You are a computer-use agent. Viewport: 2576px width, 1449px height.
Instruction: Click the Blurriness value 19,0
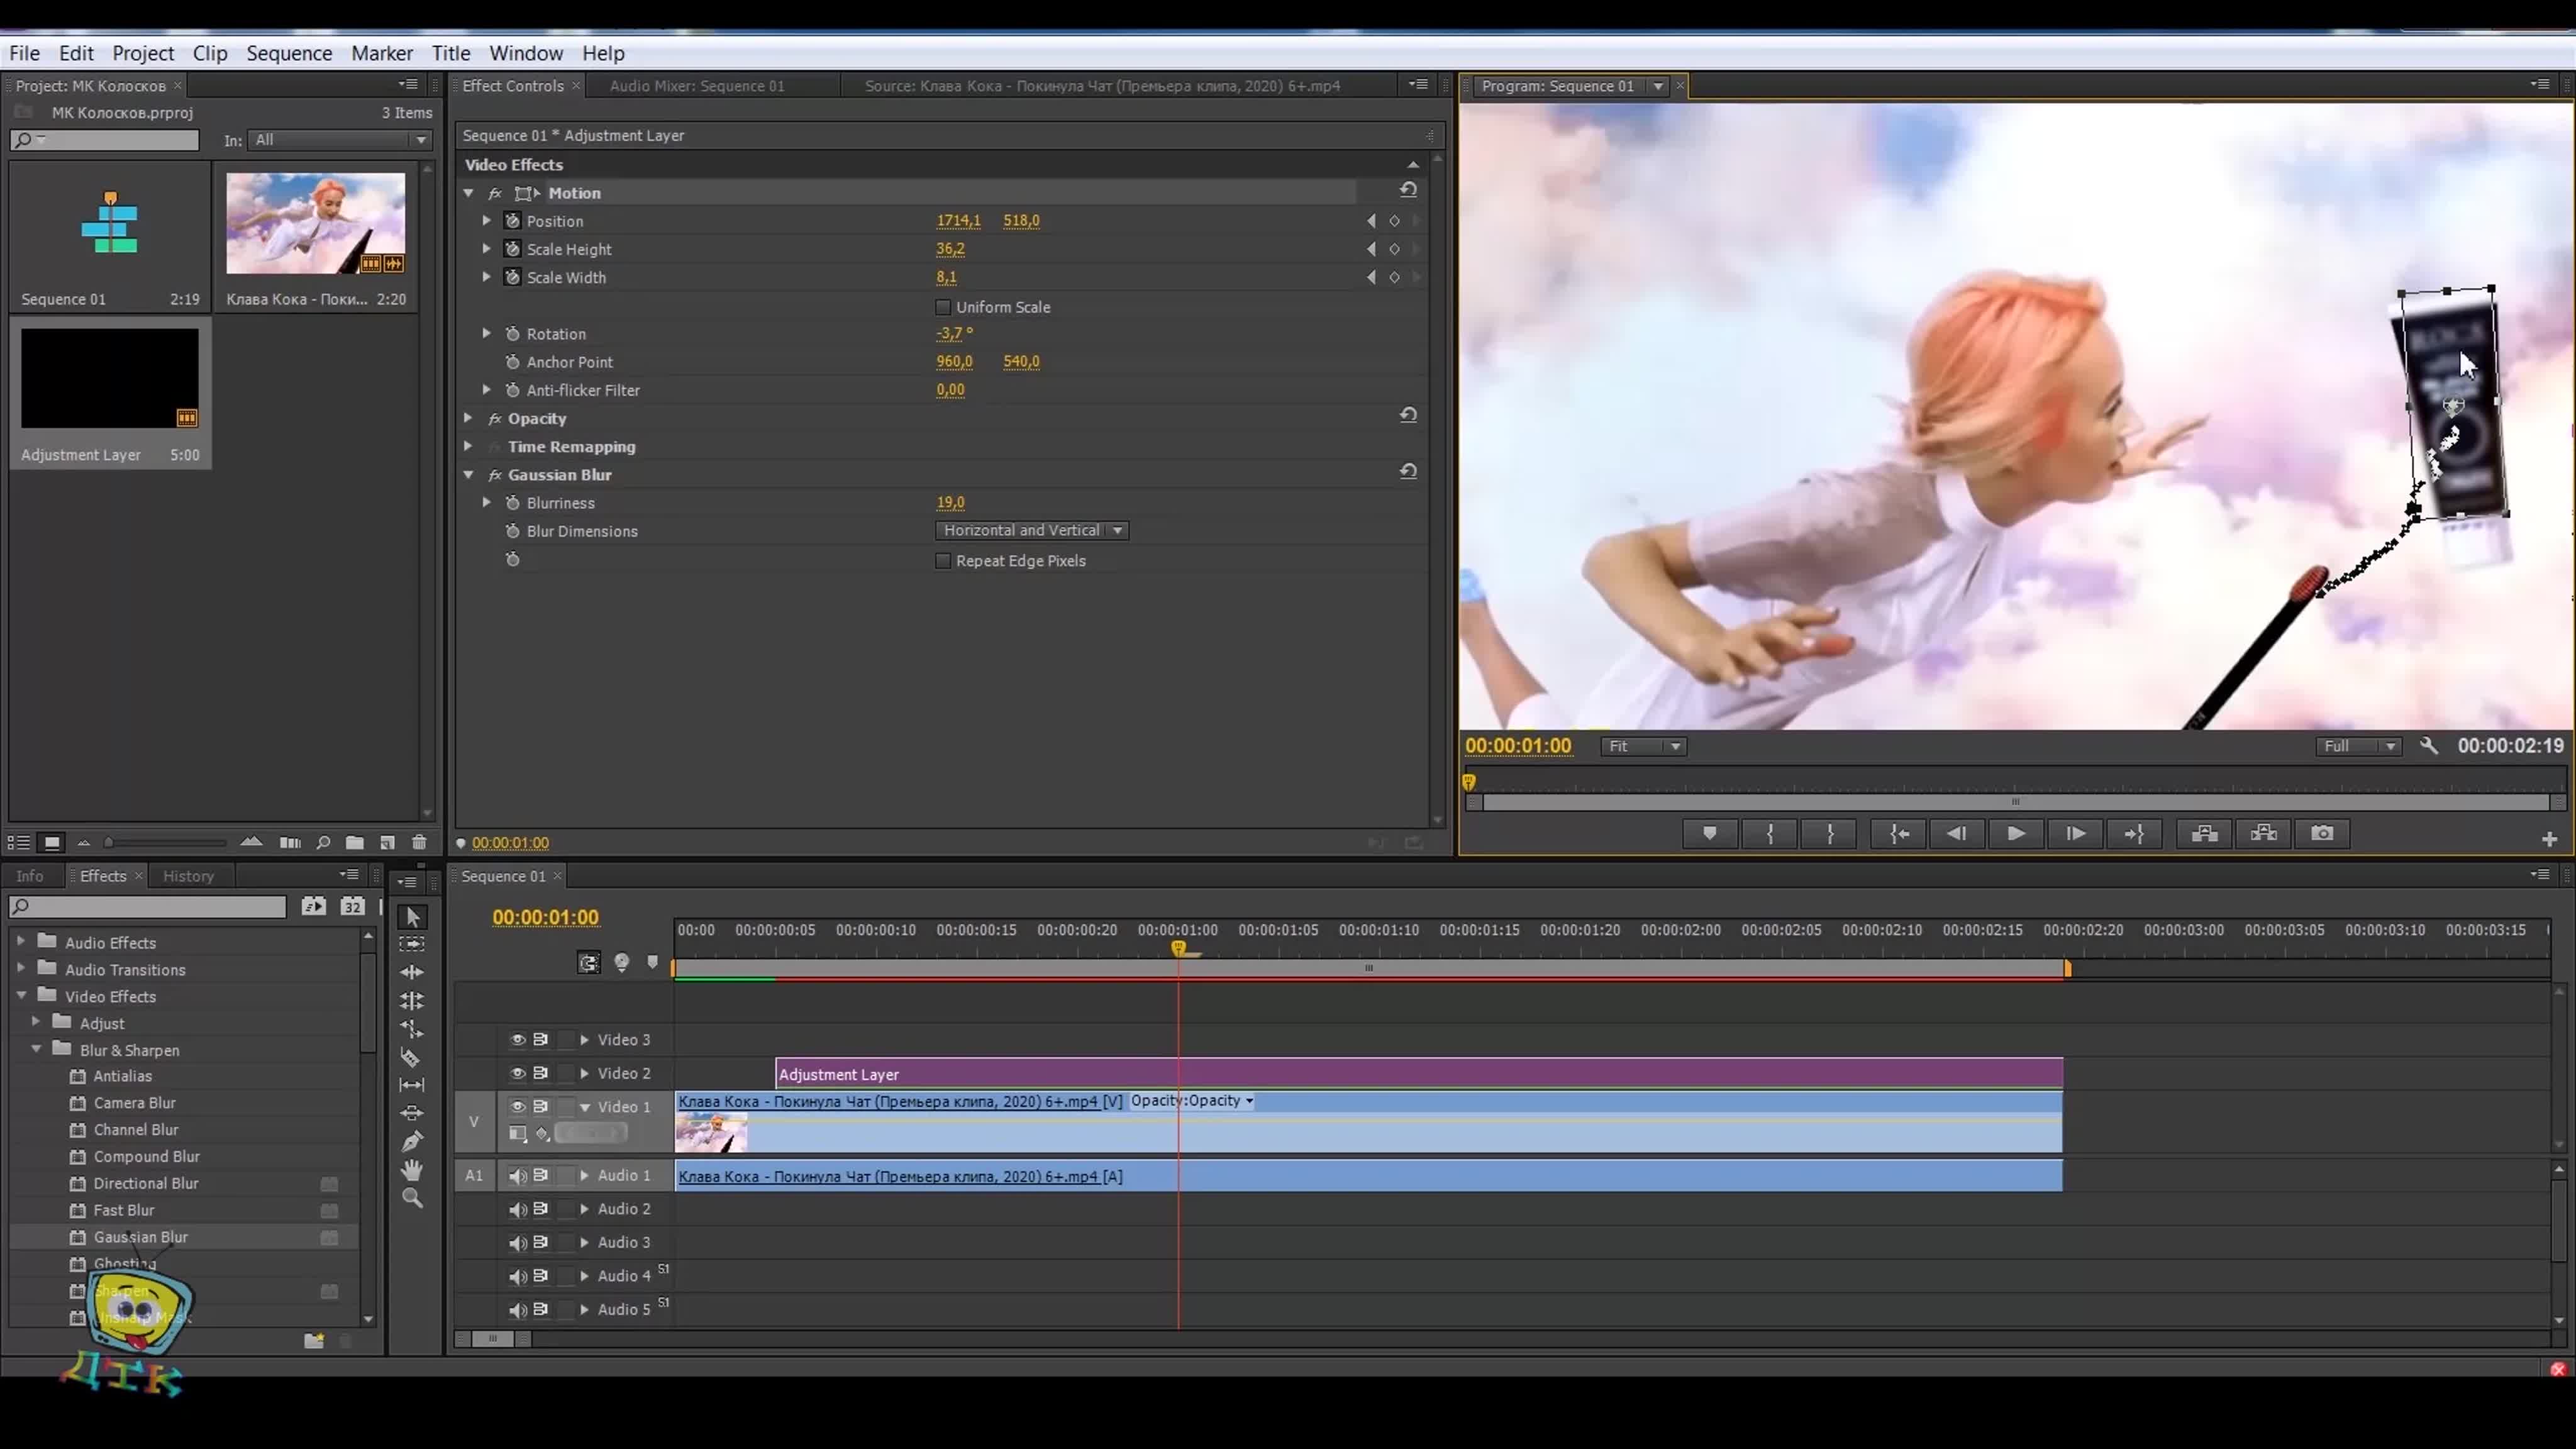(x=950, y=503)
